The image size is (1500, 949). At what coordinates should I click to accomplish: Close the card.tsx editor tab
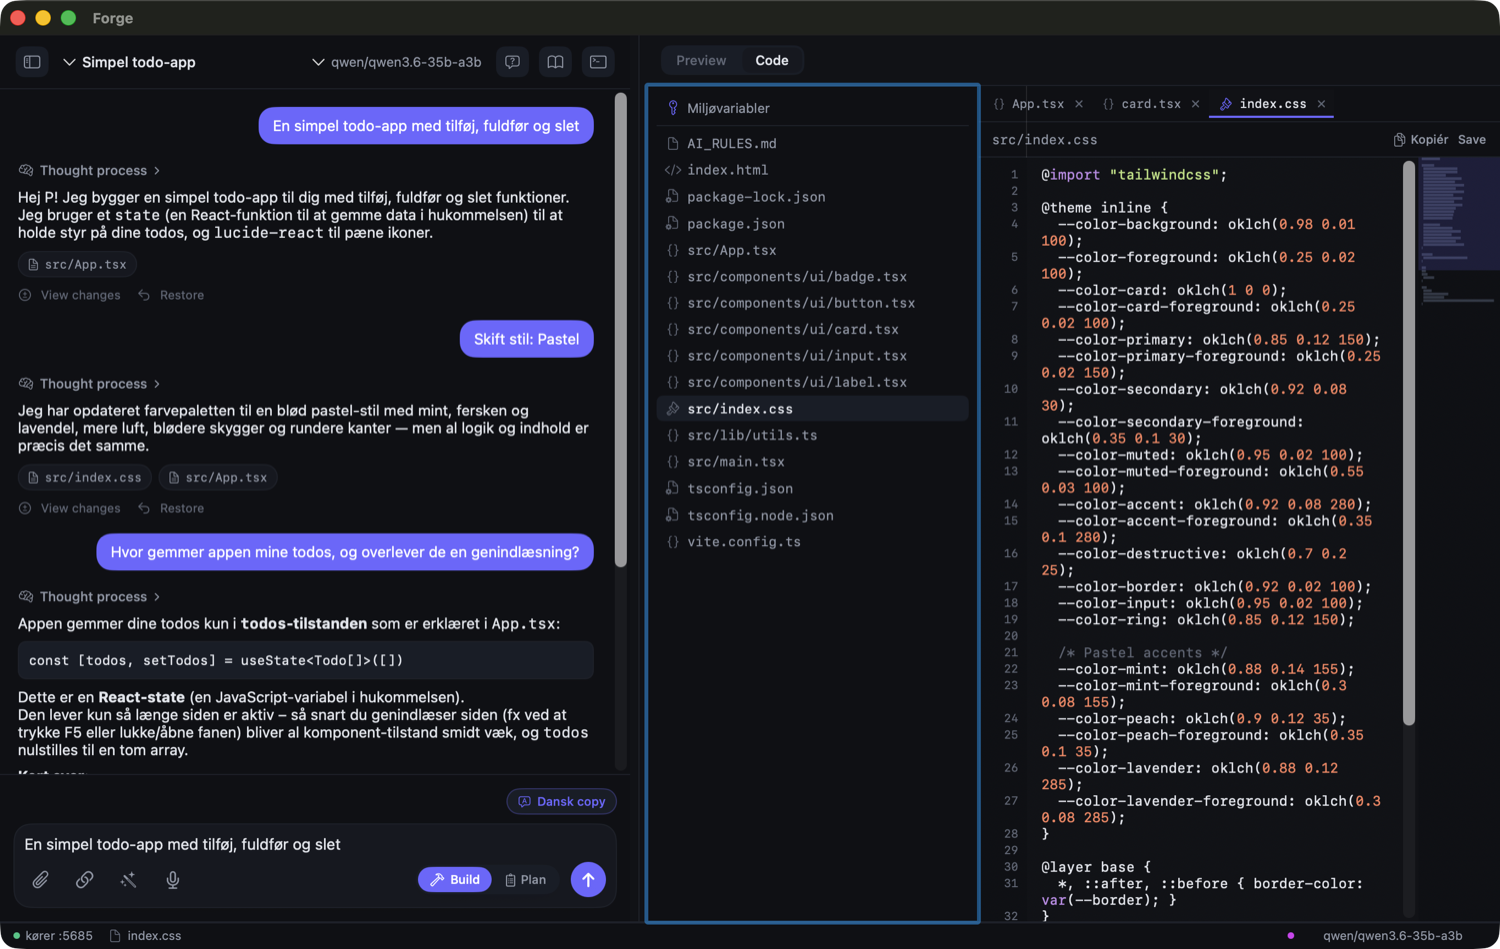pyautogui.click(x=1195, y=104)
